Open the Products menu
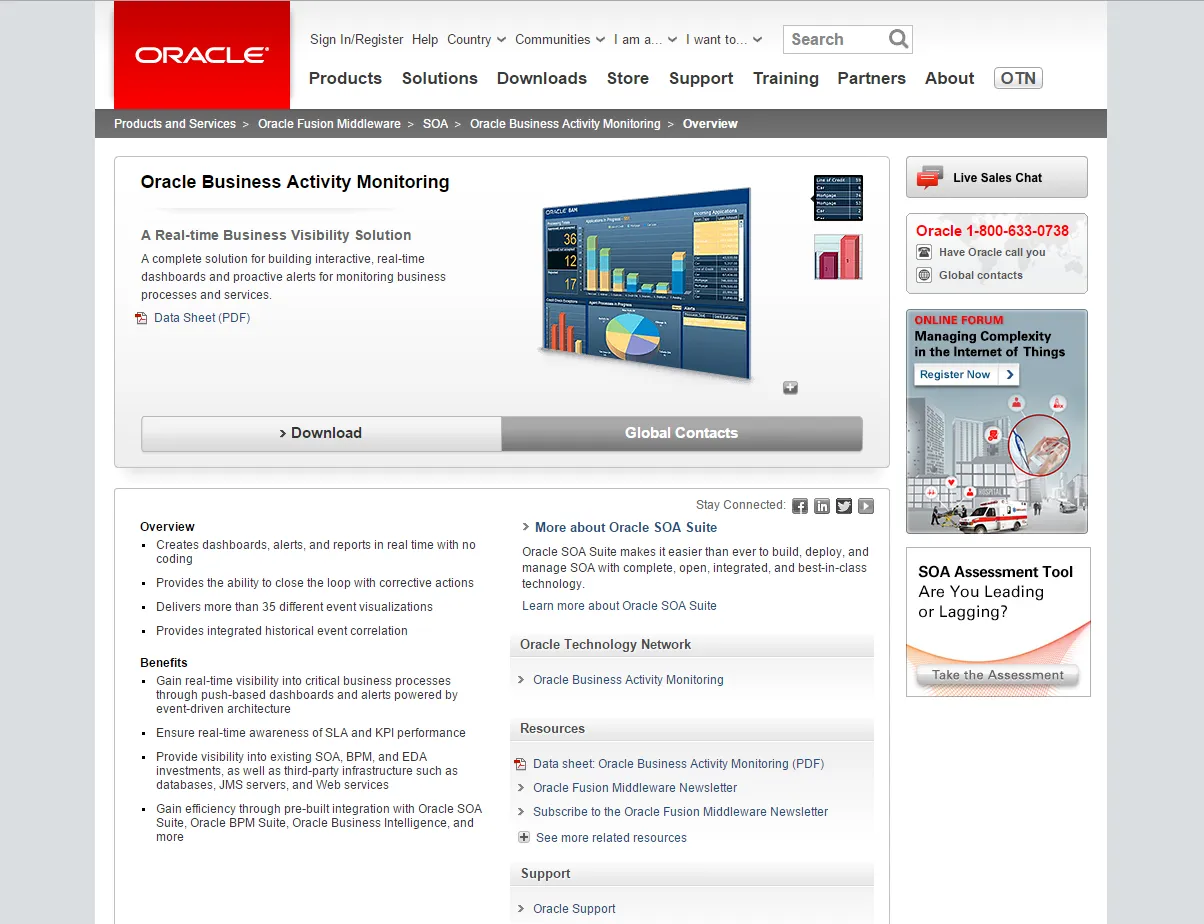 pyautogui.click(x=345, y=78)
